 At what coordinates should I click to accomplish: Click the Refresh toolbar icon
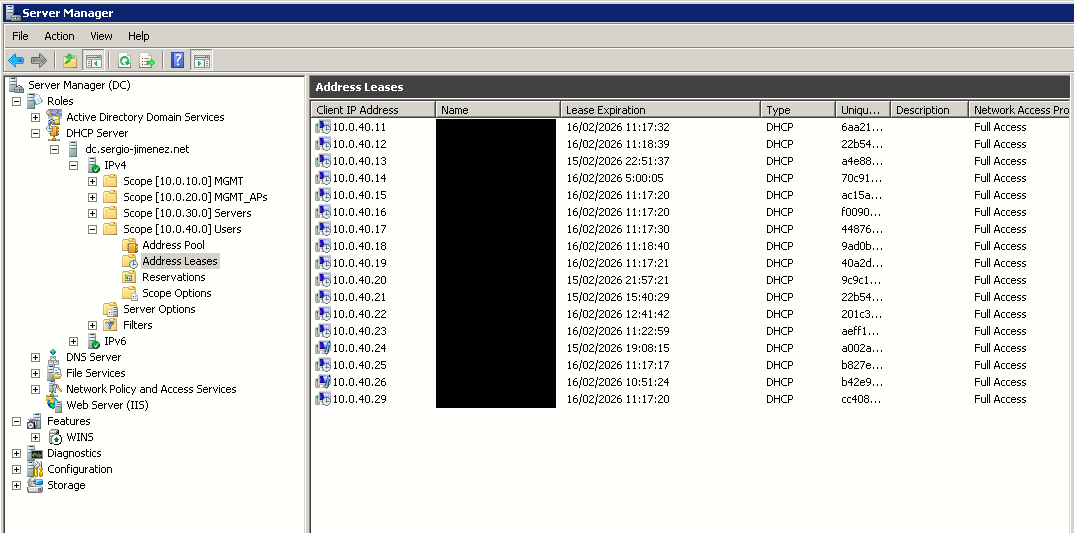click(124, 61)
